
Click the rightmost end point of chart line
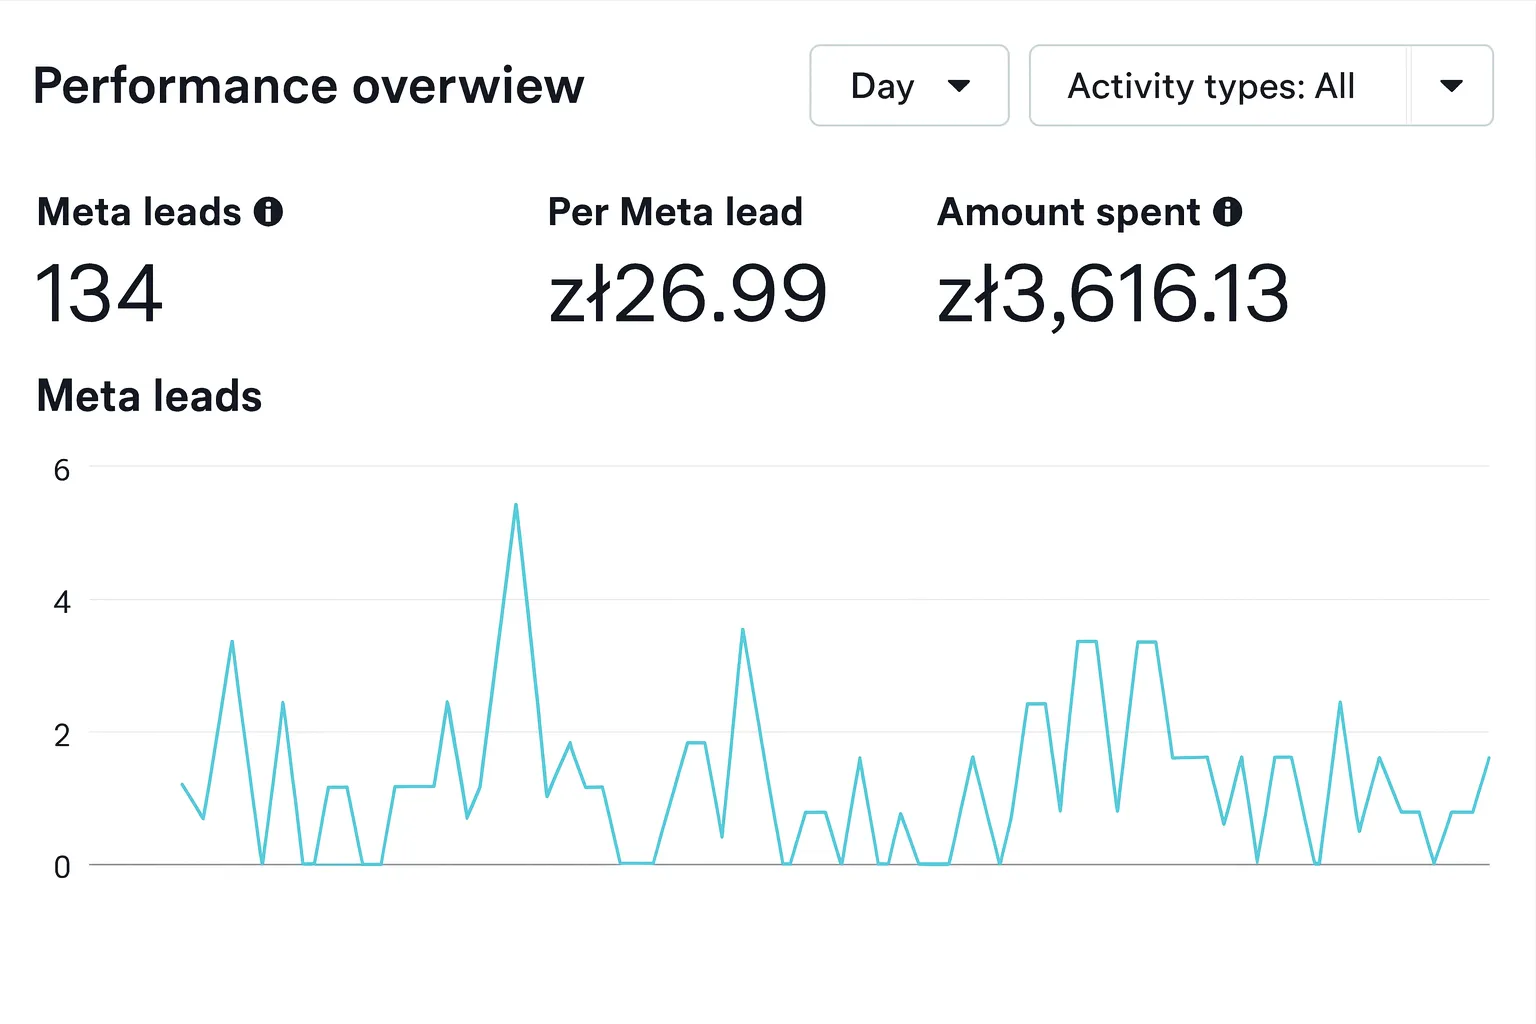pyautogui.click(x=1488, y=759)
